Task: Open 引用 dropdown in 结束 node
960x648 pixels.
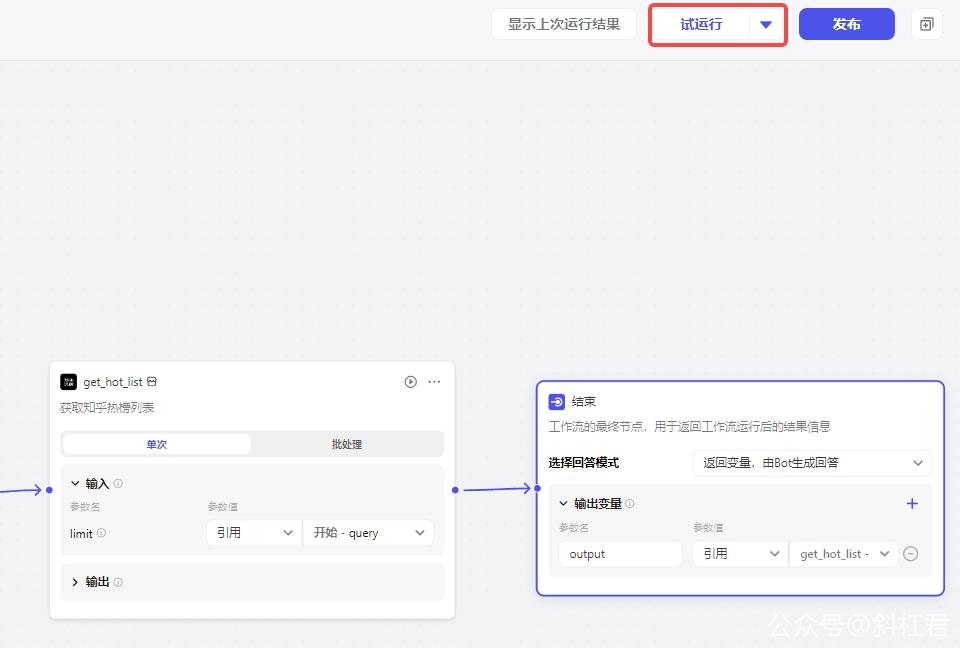Action: [740, 554]
